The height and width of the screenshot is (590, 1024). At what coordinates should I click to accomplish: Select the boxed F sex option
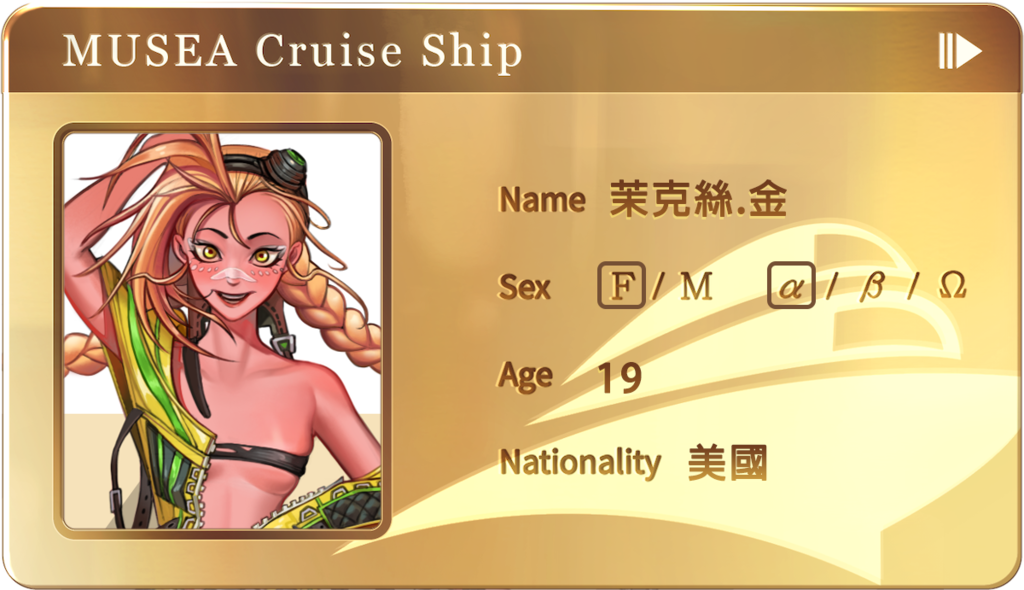(x=621, y=285)
